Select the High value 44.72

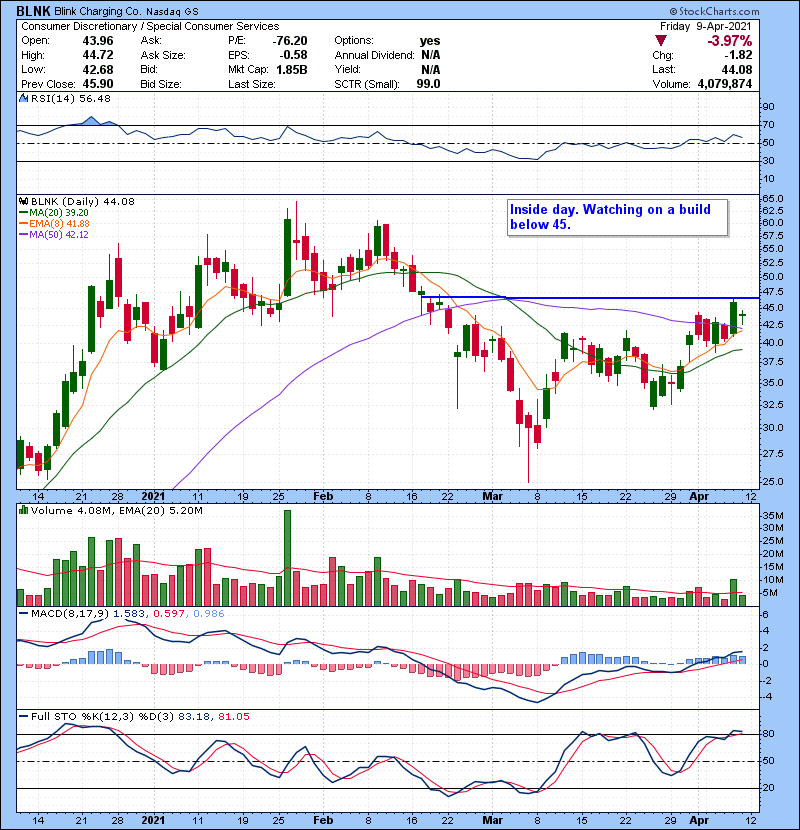tap(98, 55)
